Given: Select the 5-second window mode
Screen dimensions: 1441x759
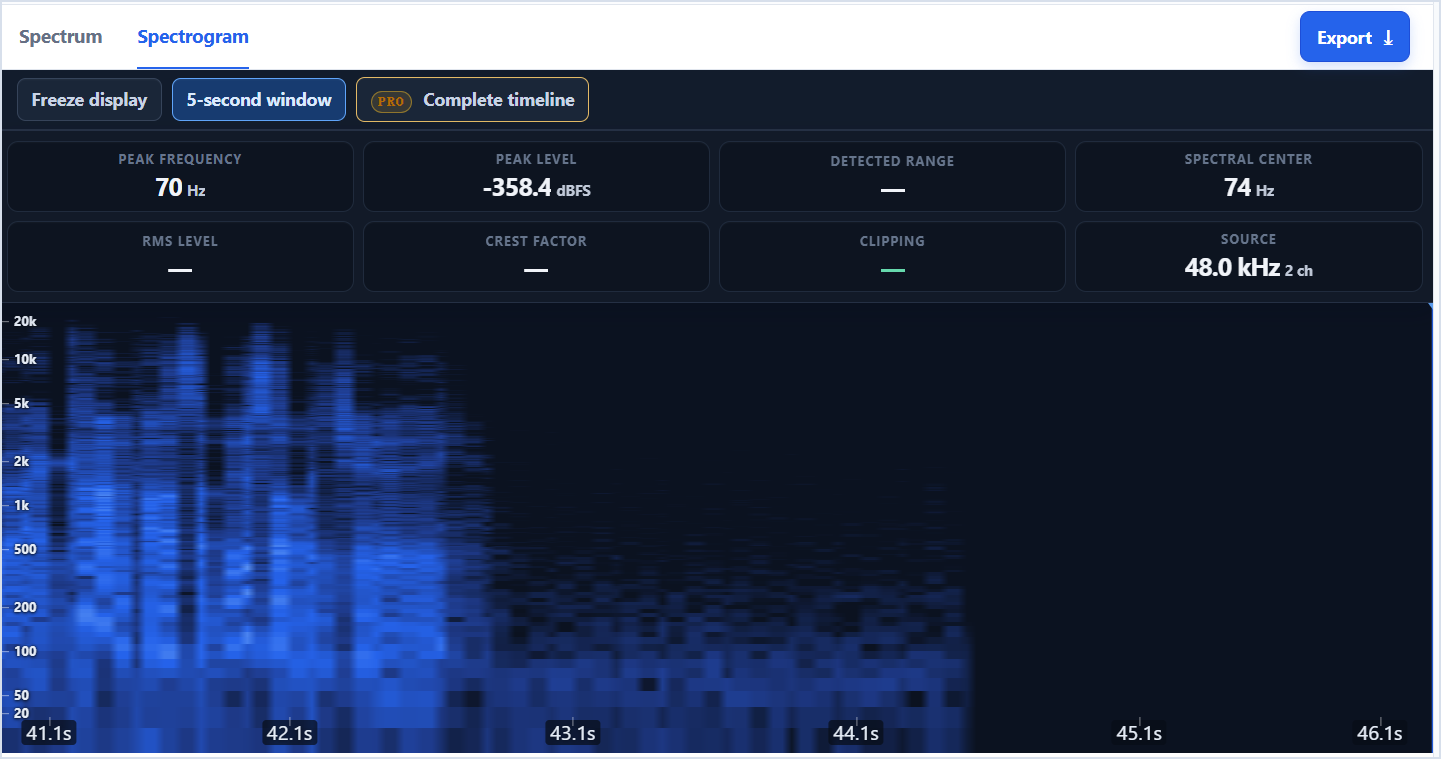Looking at the screenshot, I should [259, 100].
